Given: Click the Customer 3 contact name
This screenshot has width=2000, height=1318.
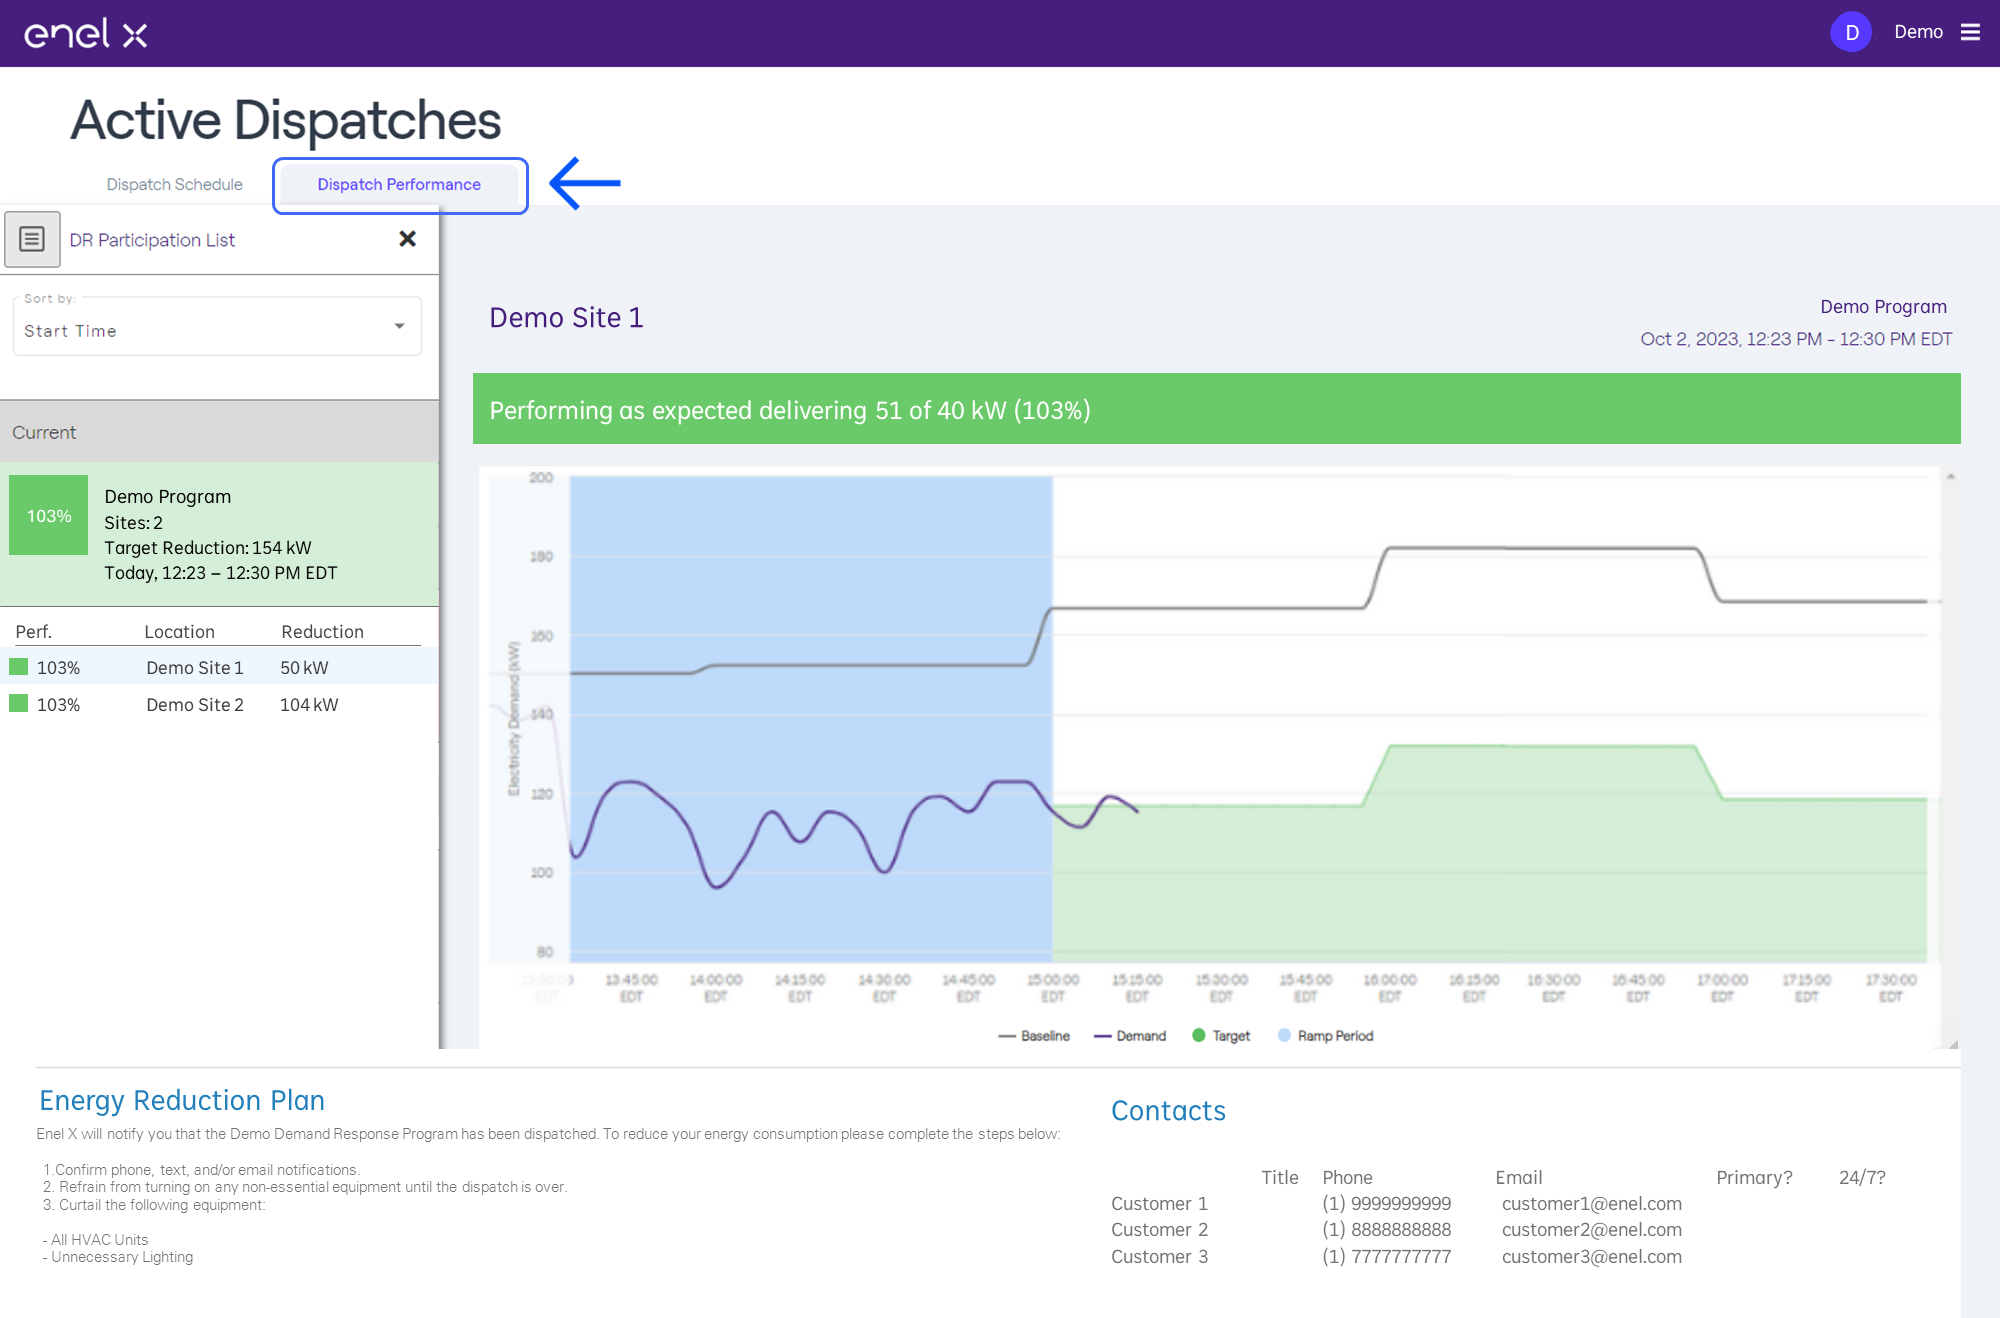Looking at the screenshot, I should click(1159, 1256).
